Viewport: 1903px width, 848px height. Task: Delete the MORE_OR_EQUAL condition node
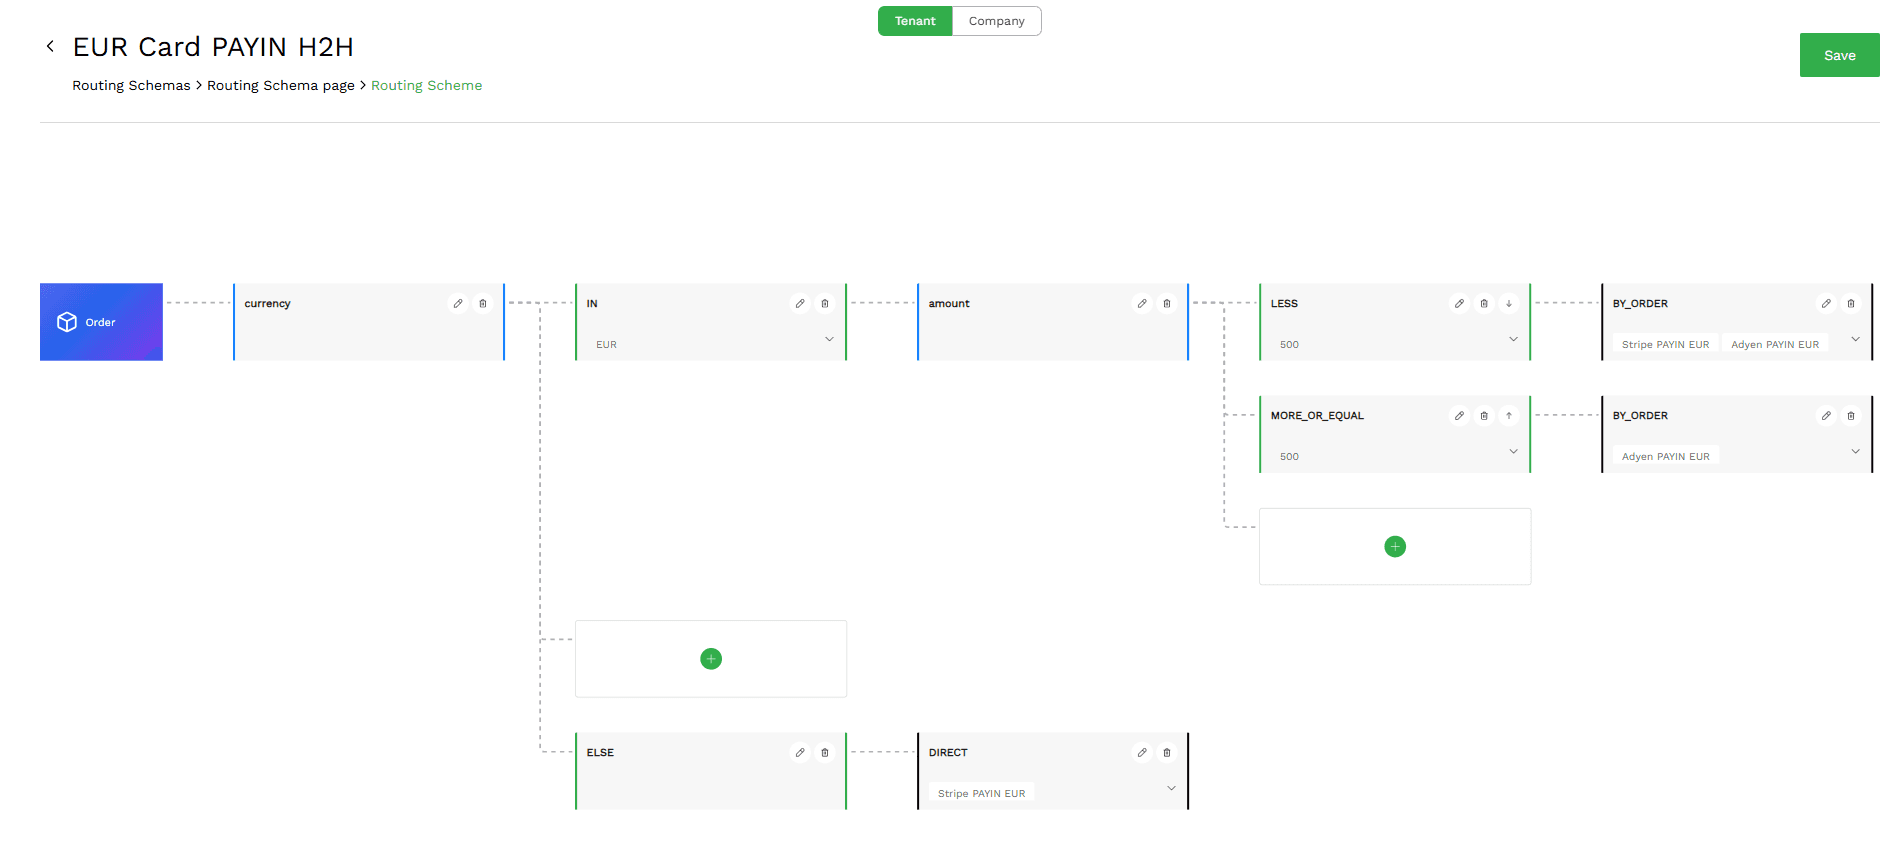[x=1484, y=415]
